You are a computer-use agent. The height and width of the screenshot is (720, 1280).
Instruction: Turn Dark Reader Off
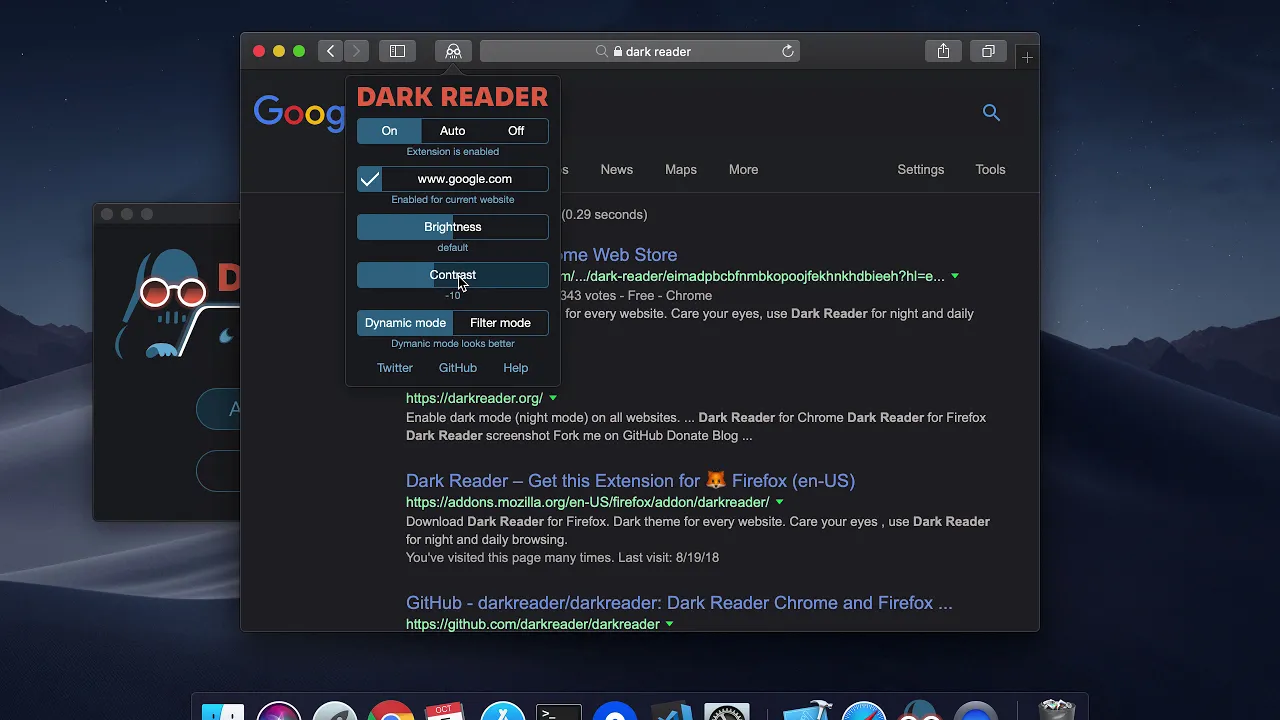(x=516, y=131)
